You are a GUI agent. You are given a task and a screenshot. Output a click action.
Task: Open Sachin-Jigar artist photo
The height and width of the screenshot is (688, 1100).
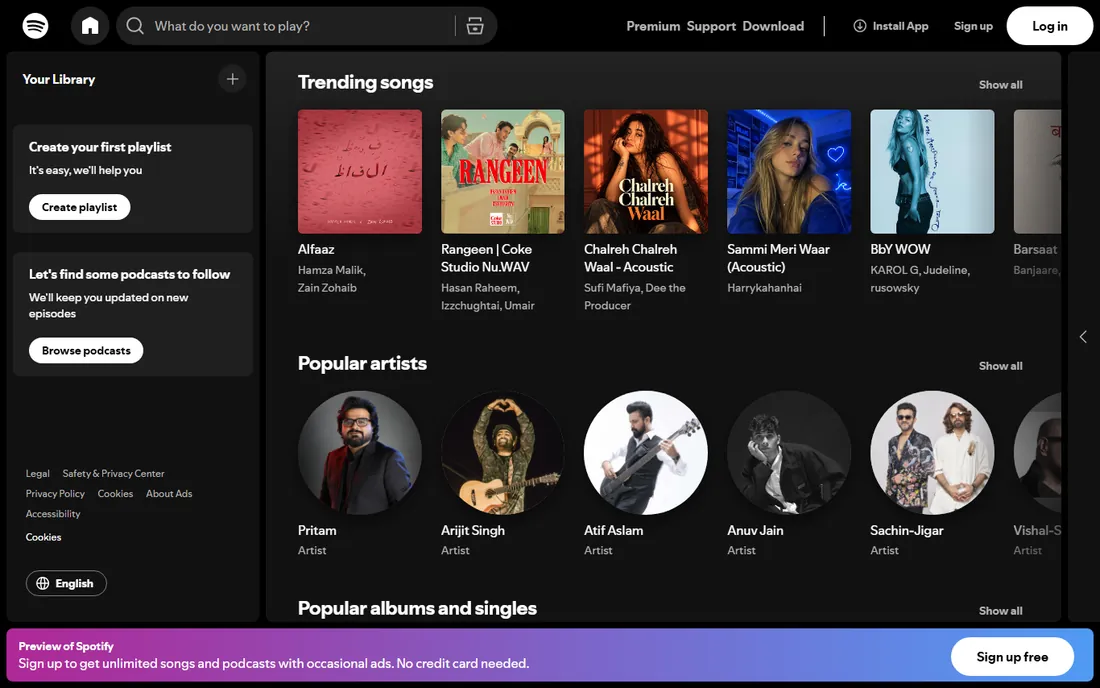click(x=932, y=452)
